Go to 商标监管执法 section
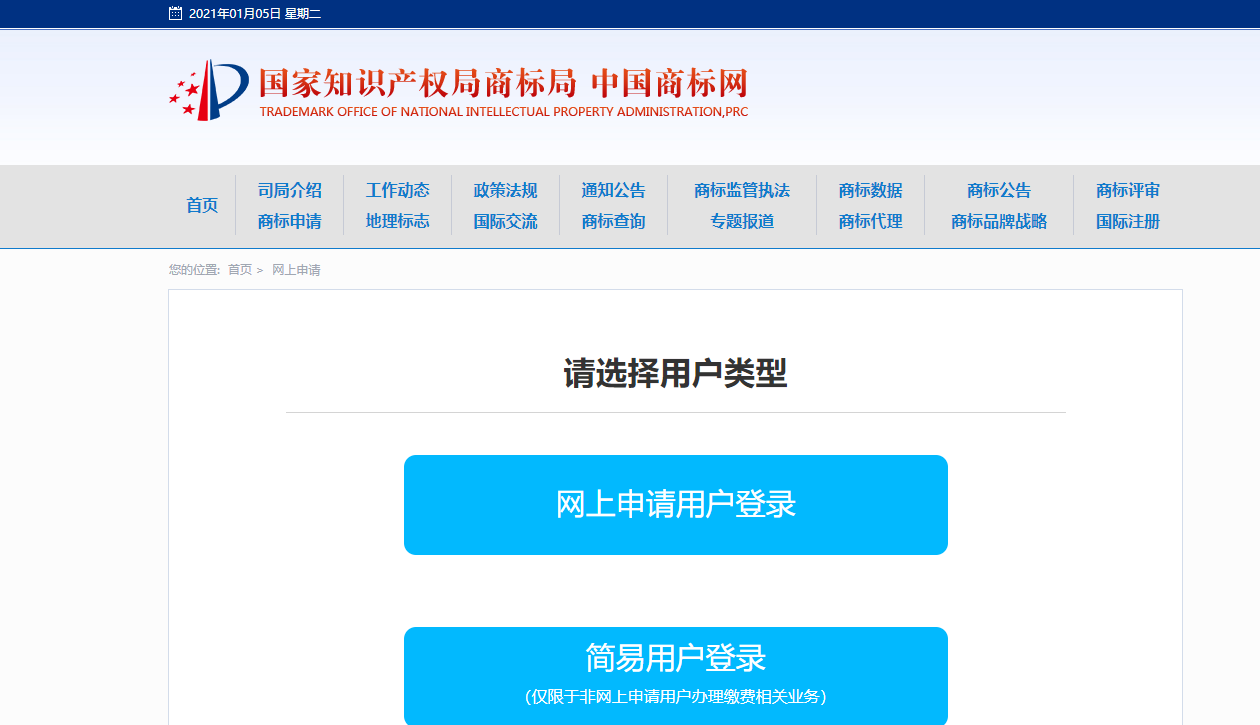Image resolution: width=1260 pixels, height=725 pixels. [x=742, y=190]
